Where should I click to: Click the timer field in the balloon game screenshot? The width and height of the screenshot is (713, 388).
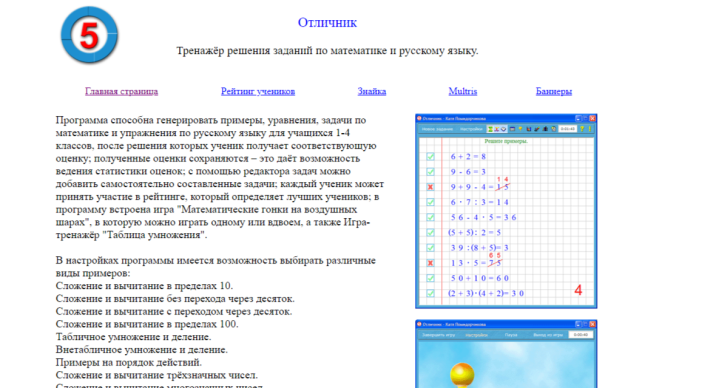coord(581,335)
